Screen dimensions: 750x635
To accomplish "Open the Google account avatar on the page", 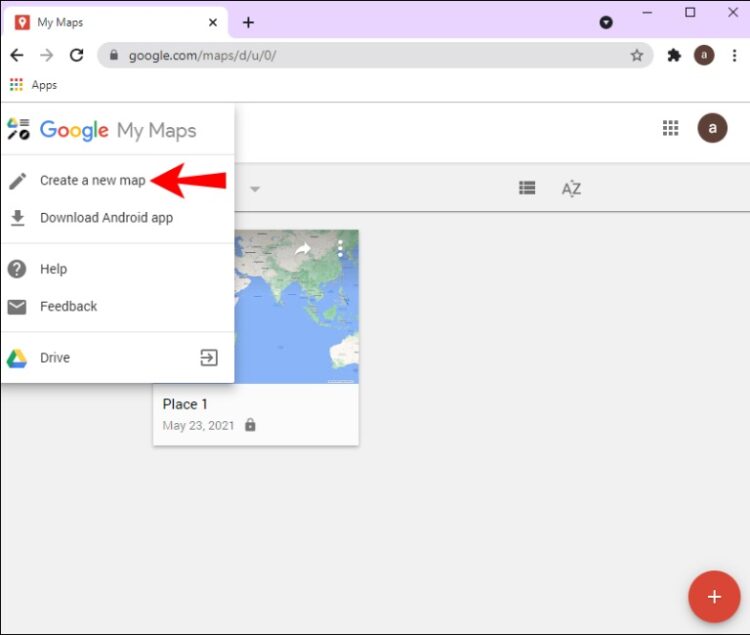I will [x=712, y=128].
